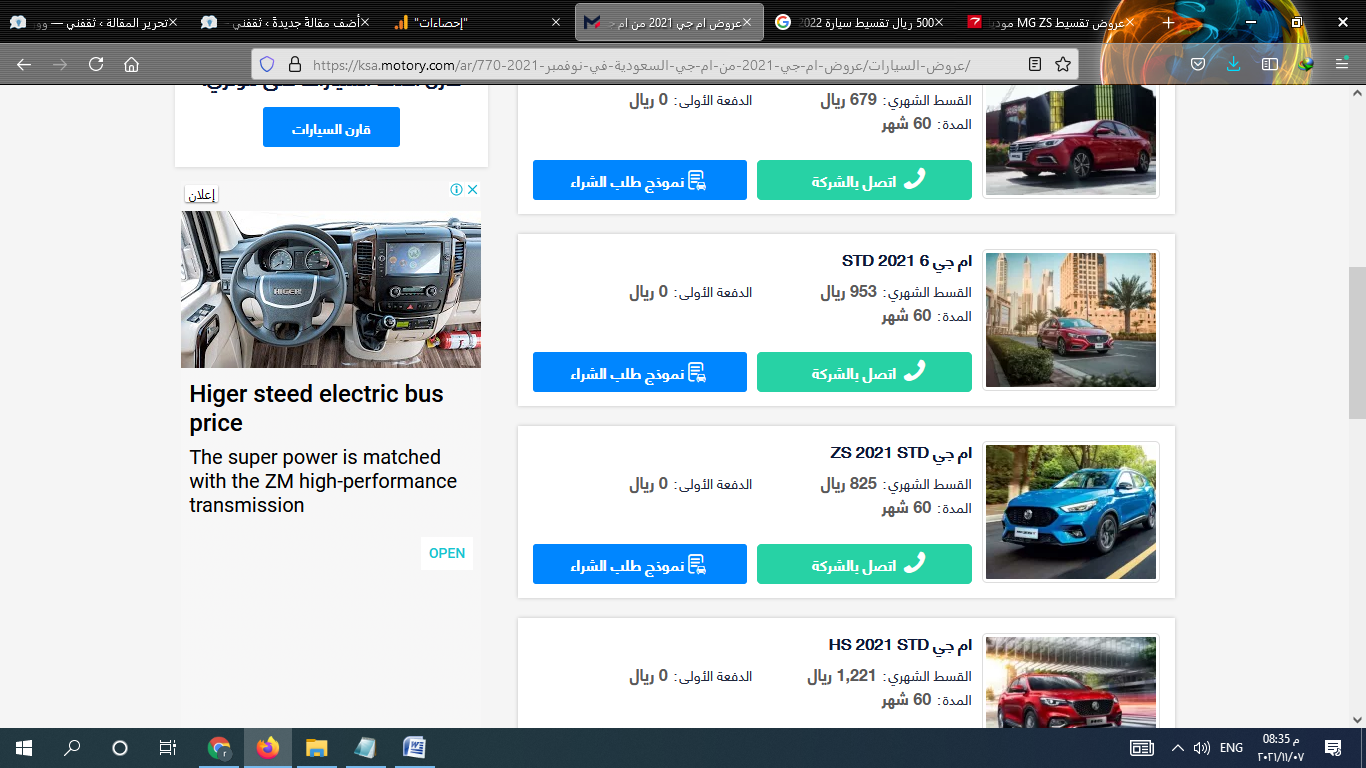Open the Firefox home page

pyautogui.click(x=131, y=64)
